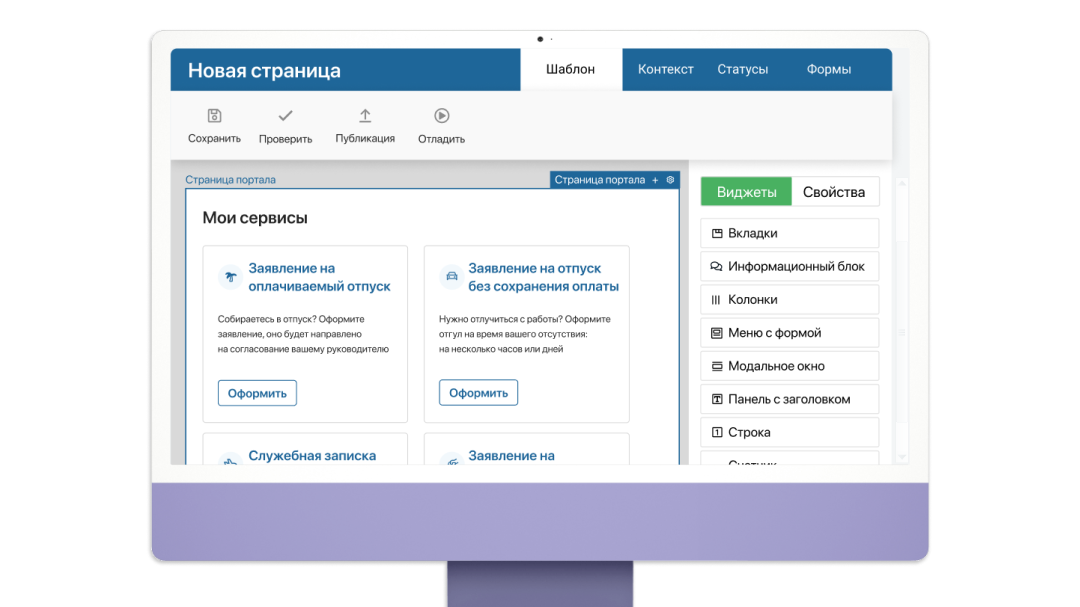Click the widgets panel scrollbar down arrow
The image size is (1080, 607).
click(902, 456)
